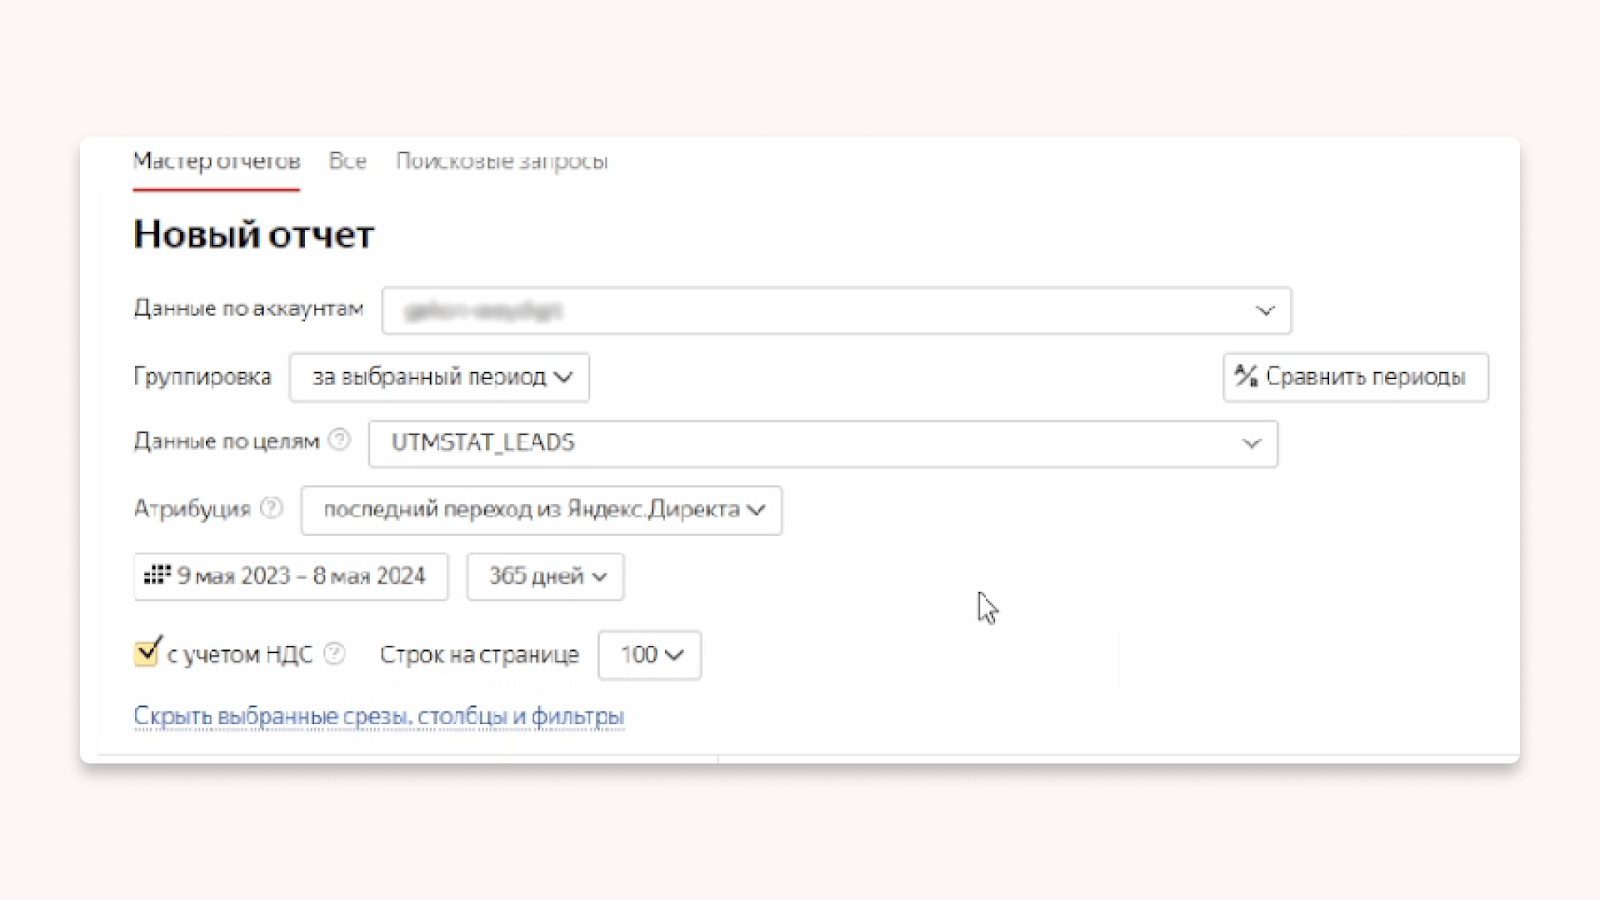Click help icon next to Атрибуция
This screenshot has width=1600, height=900.
271,508
